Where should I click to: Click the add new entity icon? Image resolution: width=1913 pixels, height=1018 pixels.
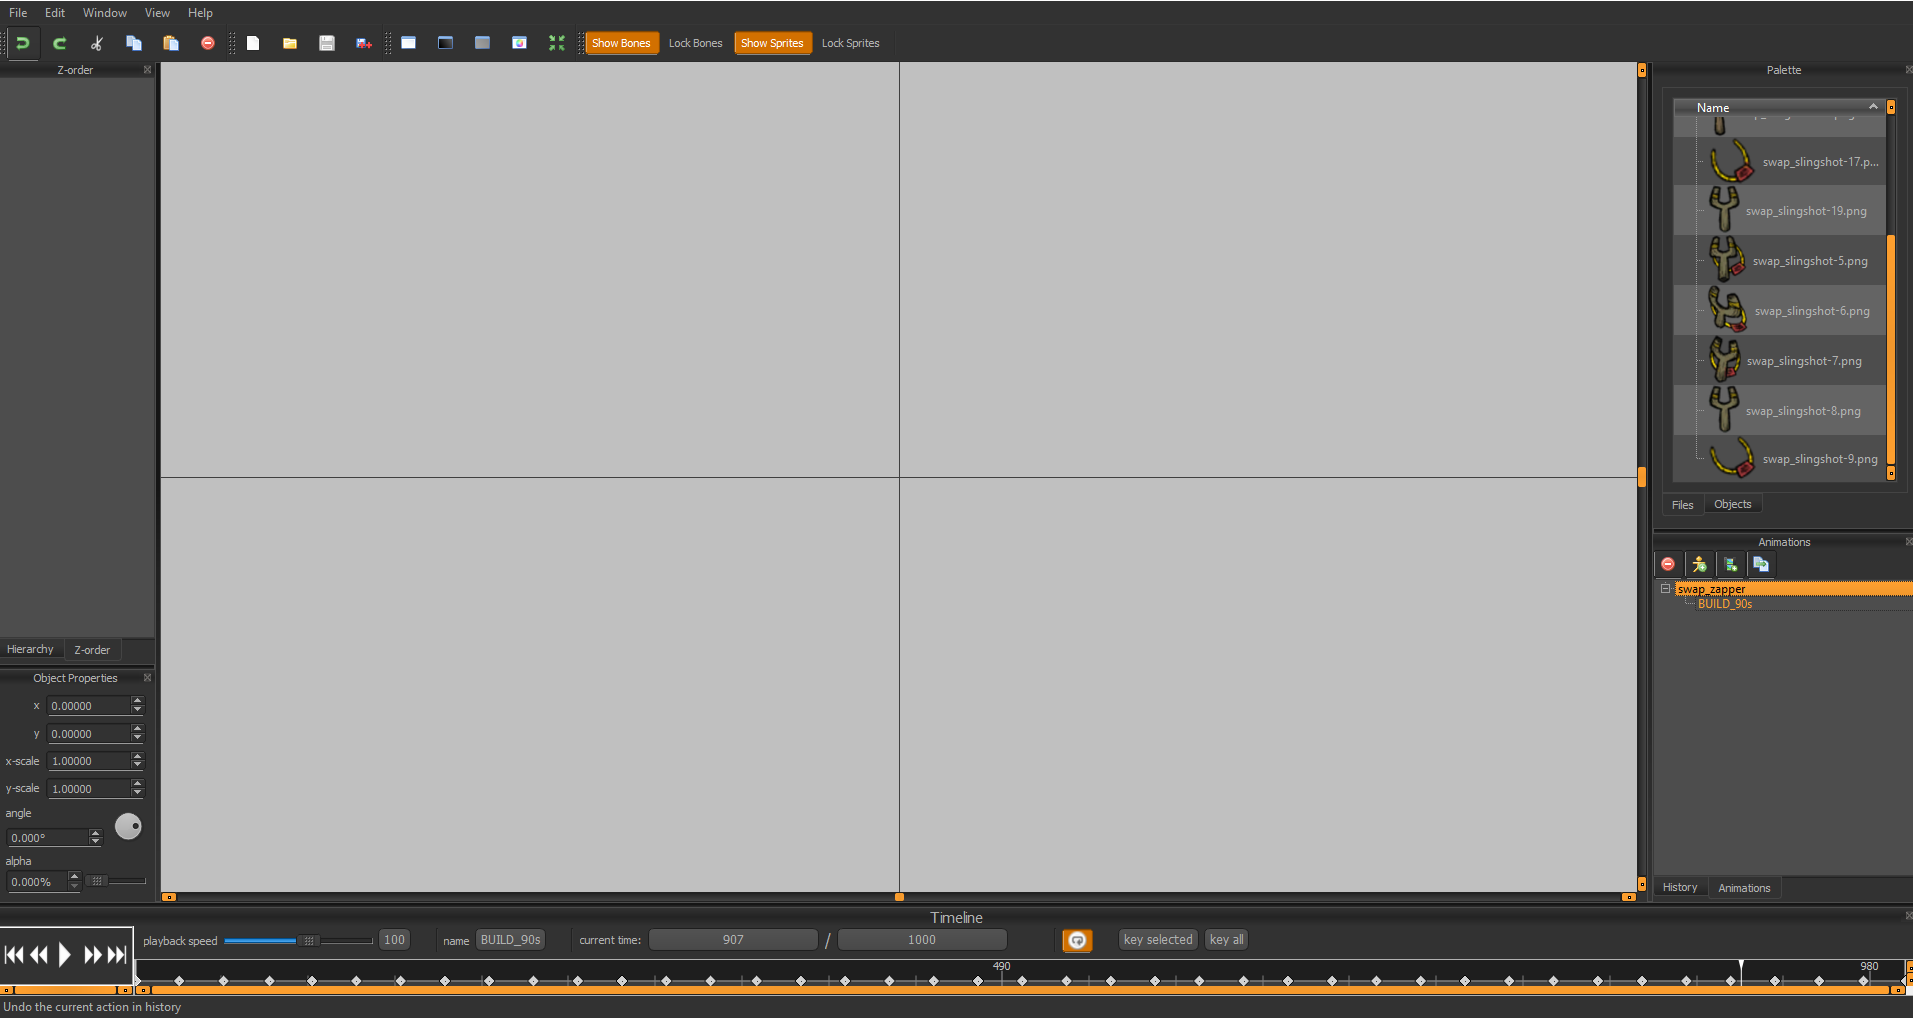click(x=1699, y=565)
